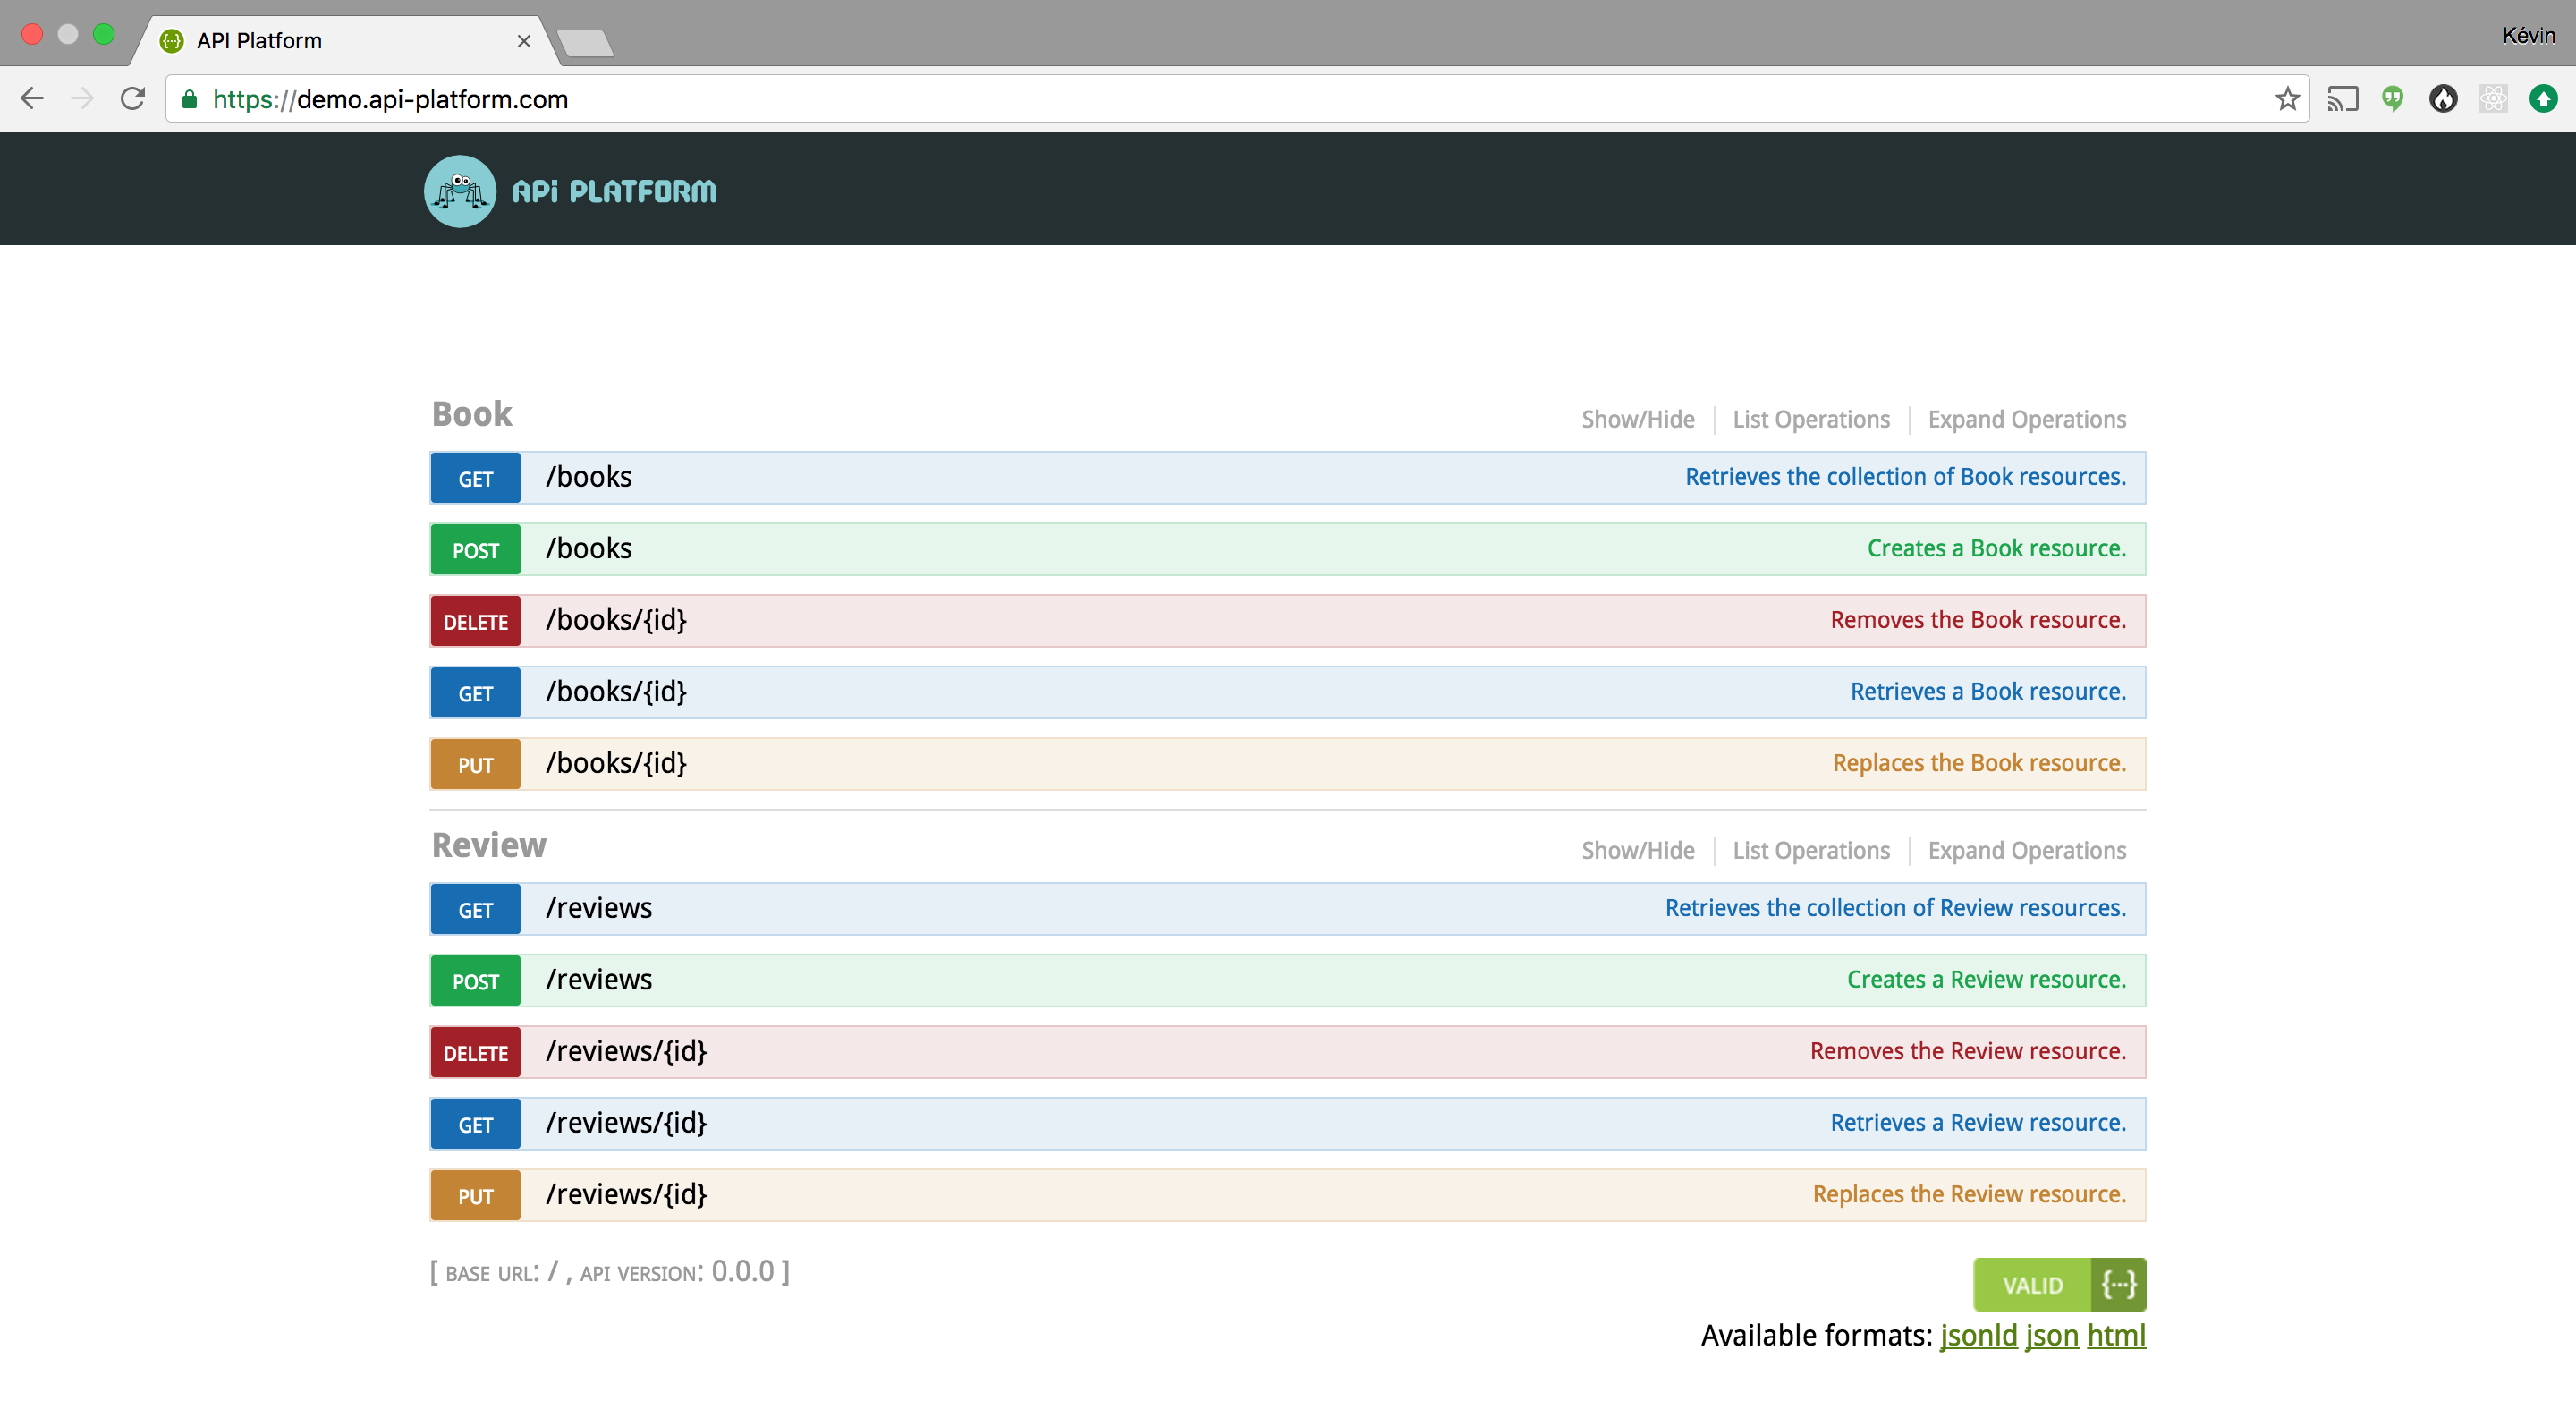Click the red DELETE badge for /reviews/{id}
This screenshot has width=2576, height=1401.
(x=475, y=1053)
